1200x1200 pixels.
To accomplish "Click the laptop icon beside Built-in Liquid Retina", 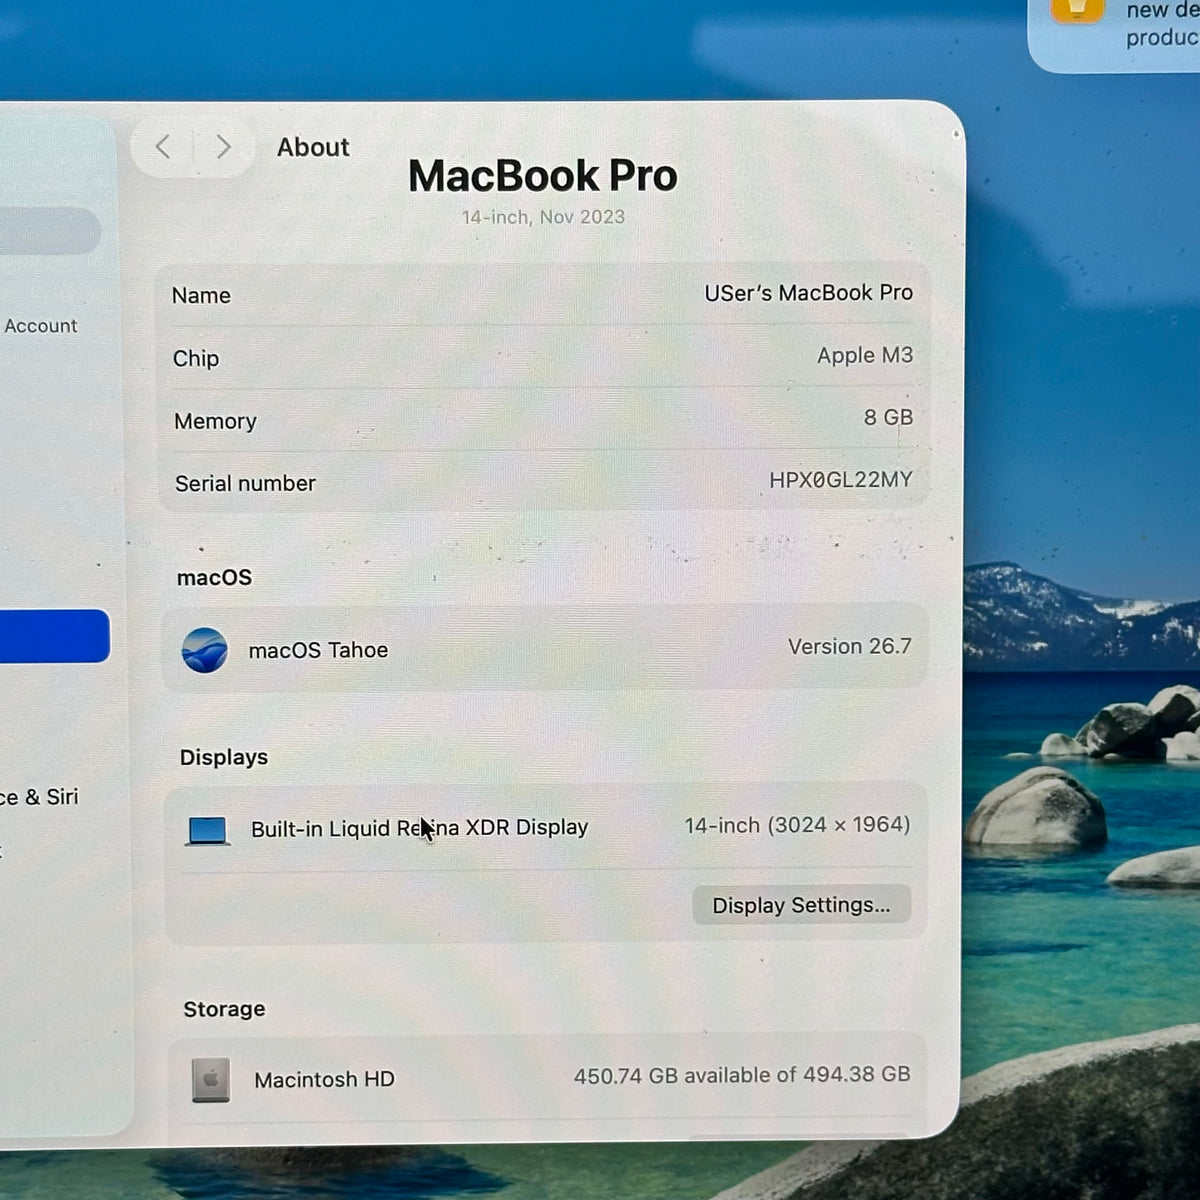I will click(x=208, y=830).
